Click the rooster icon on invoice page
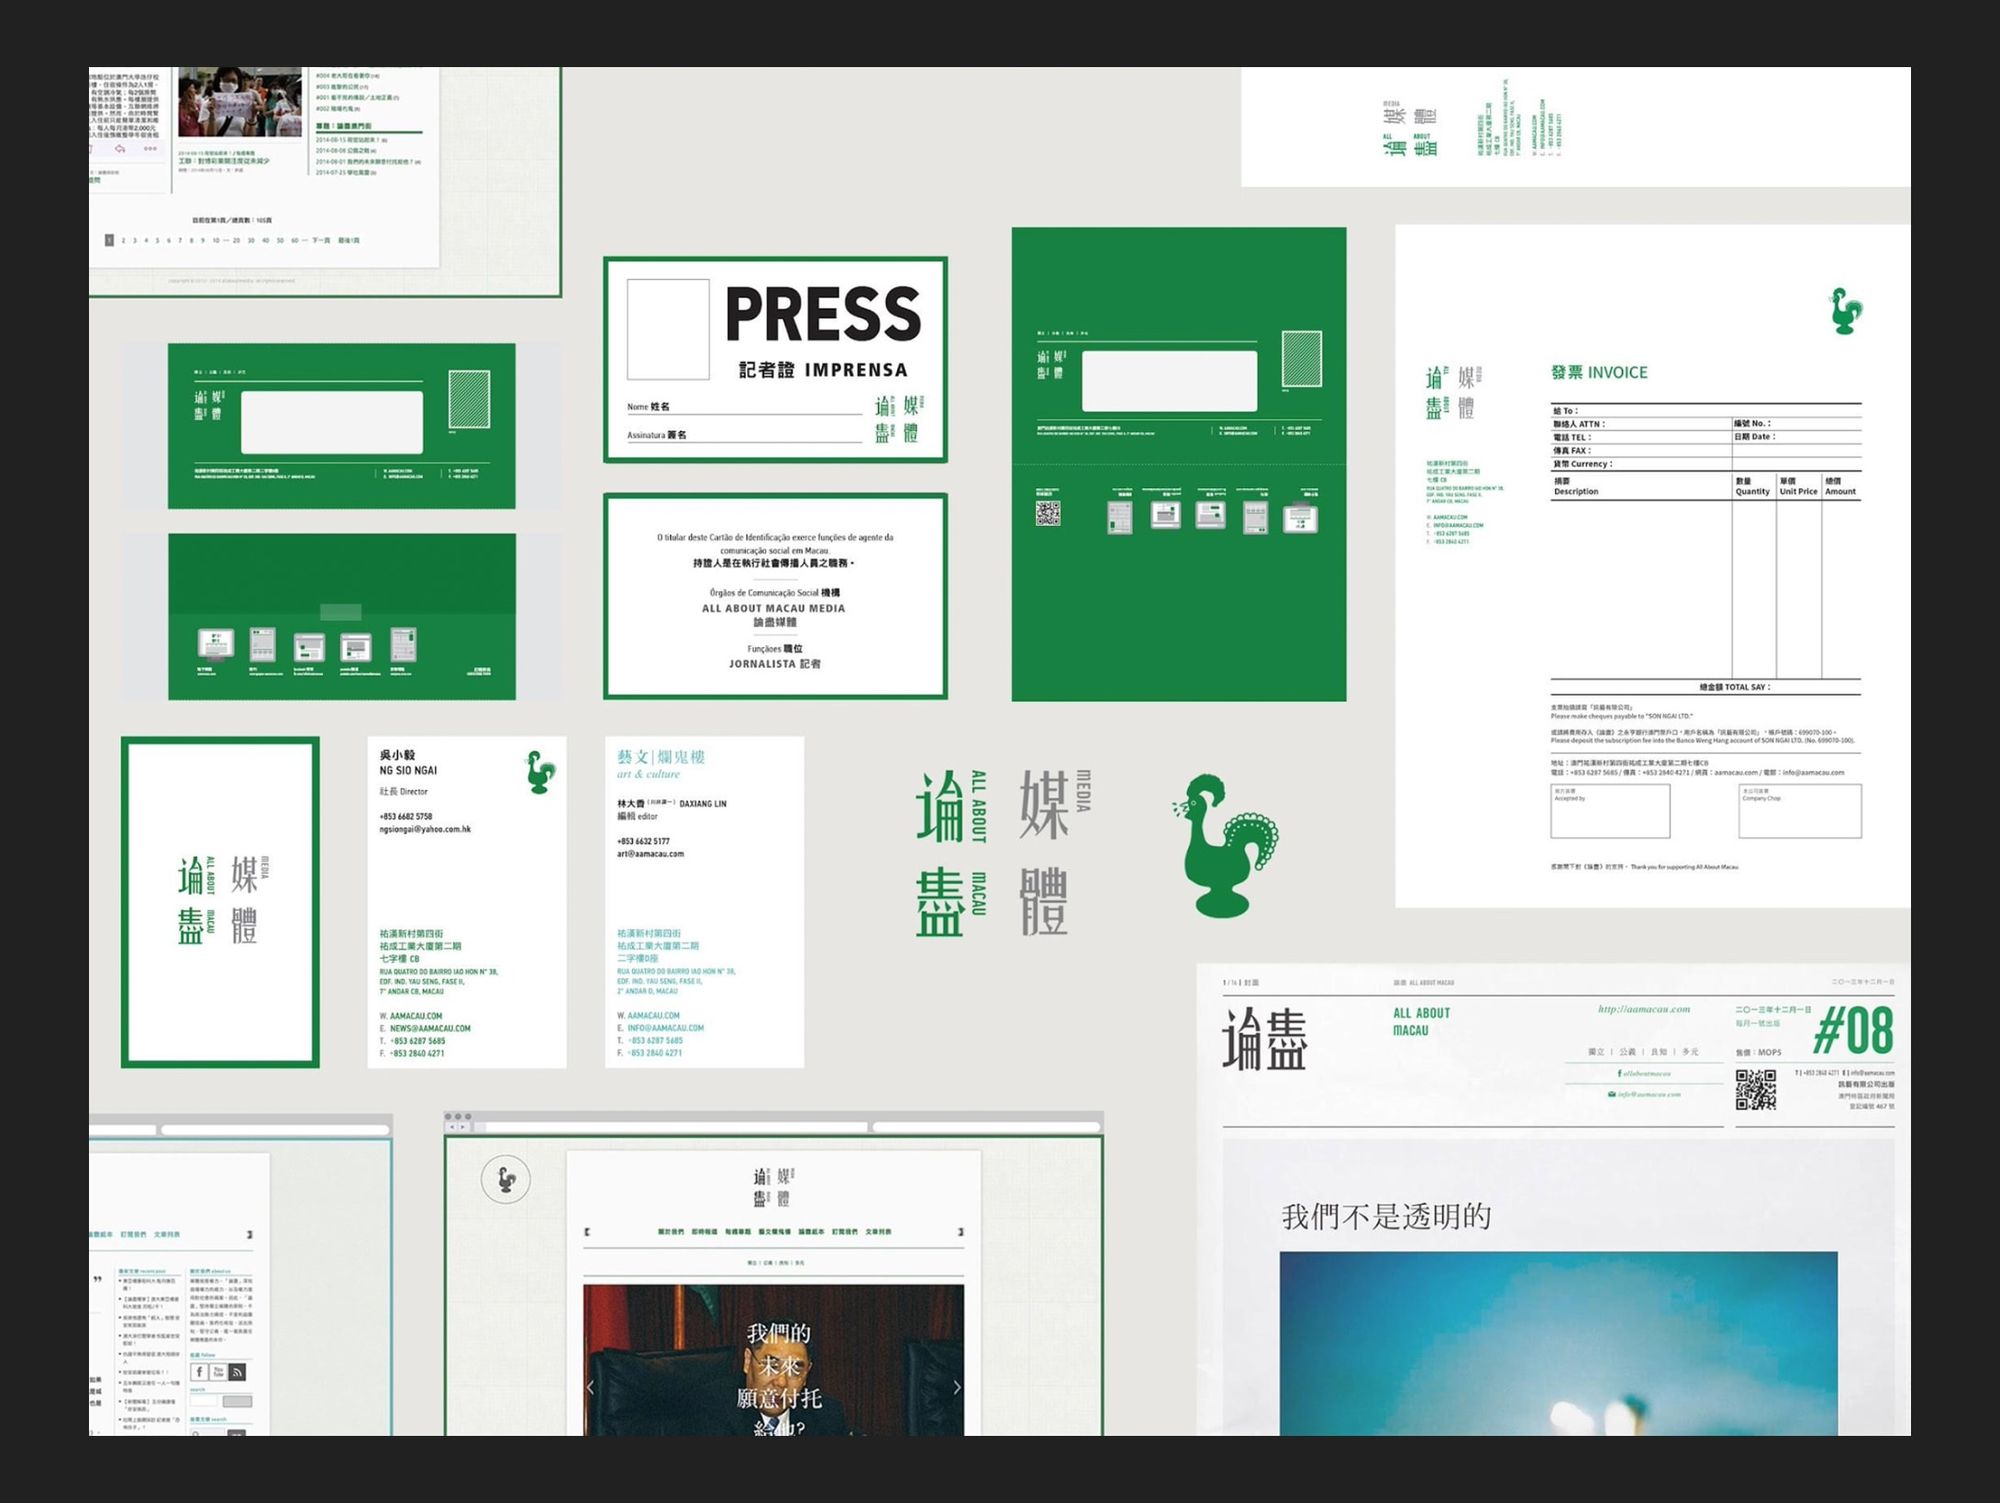This screenshot has width=2000, height=1503. point(1846,311)
